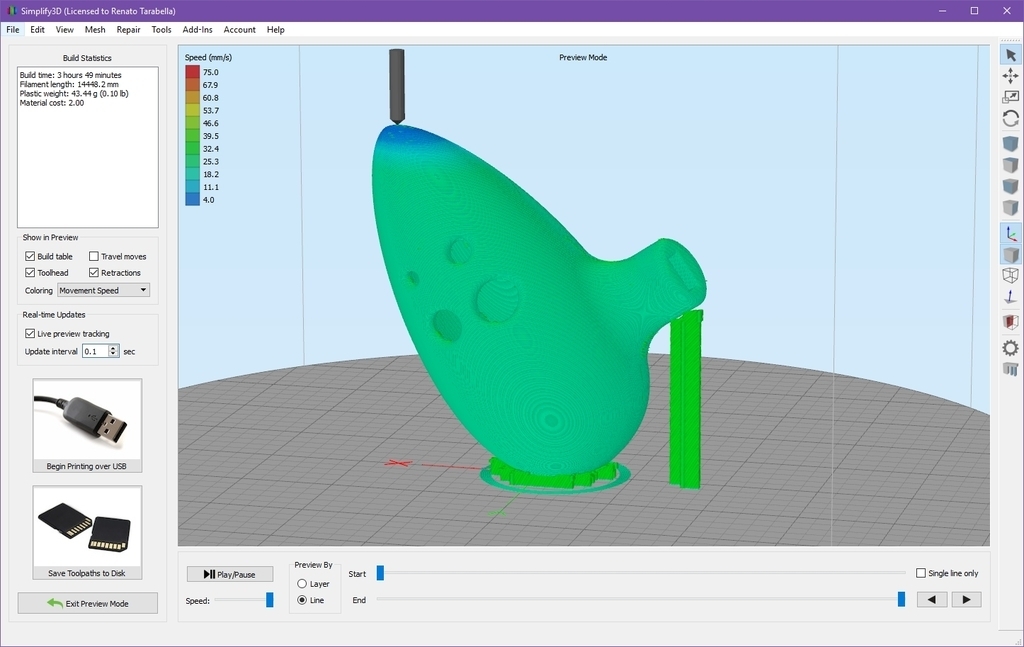The width and height of the screenshot is (1024, 647).
Task: Open the Mesh menu
Action: pyautogui.click(x=95, y=30)
